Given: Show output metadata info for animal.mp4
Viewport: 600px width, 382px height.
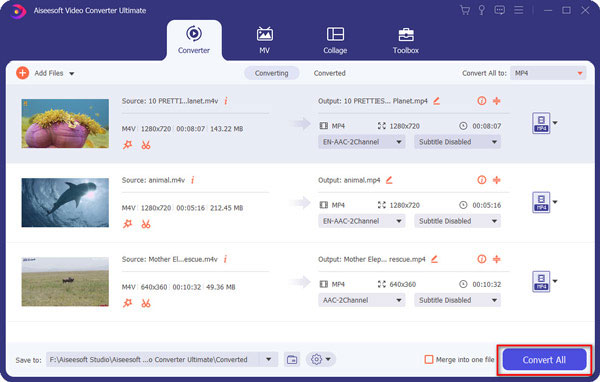Looking at the screenshot, I should coord(482,180).
